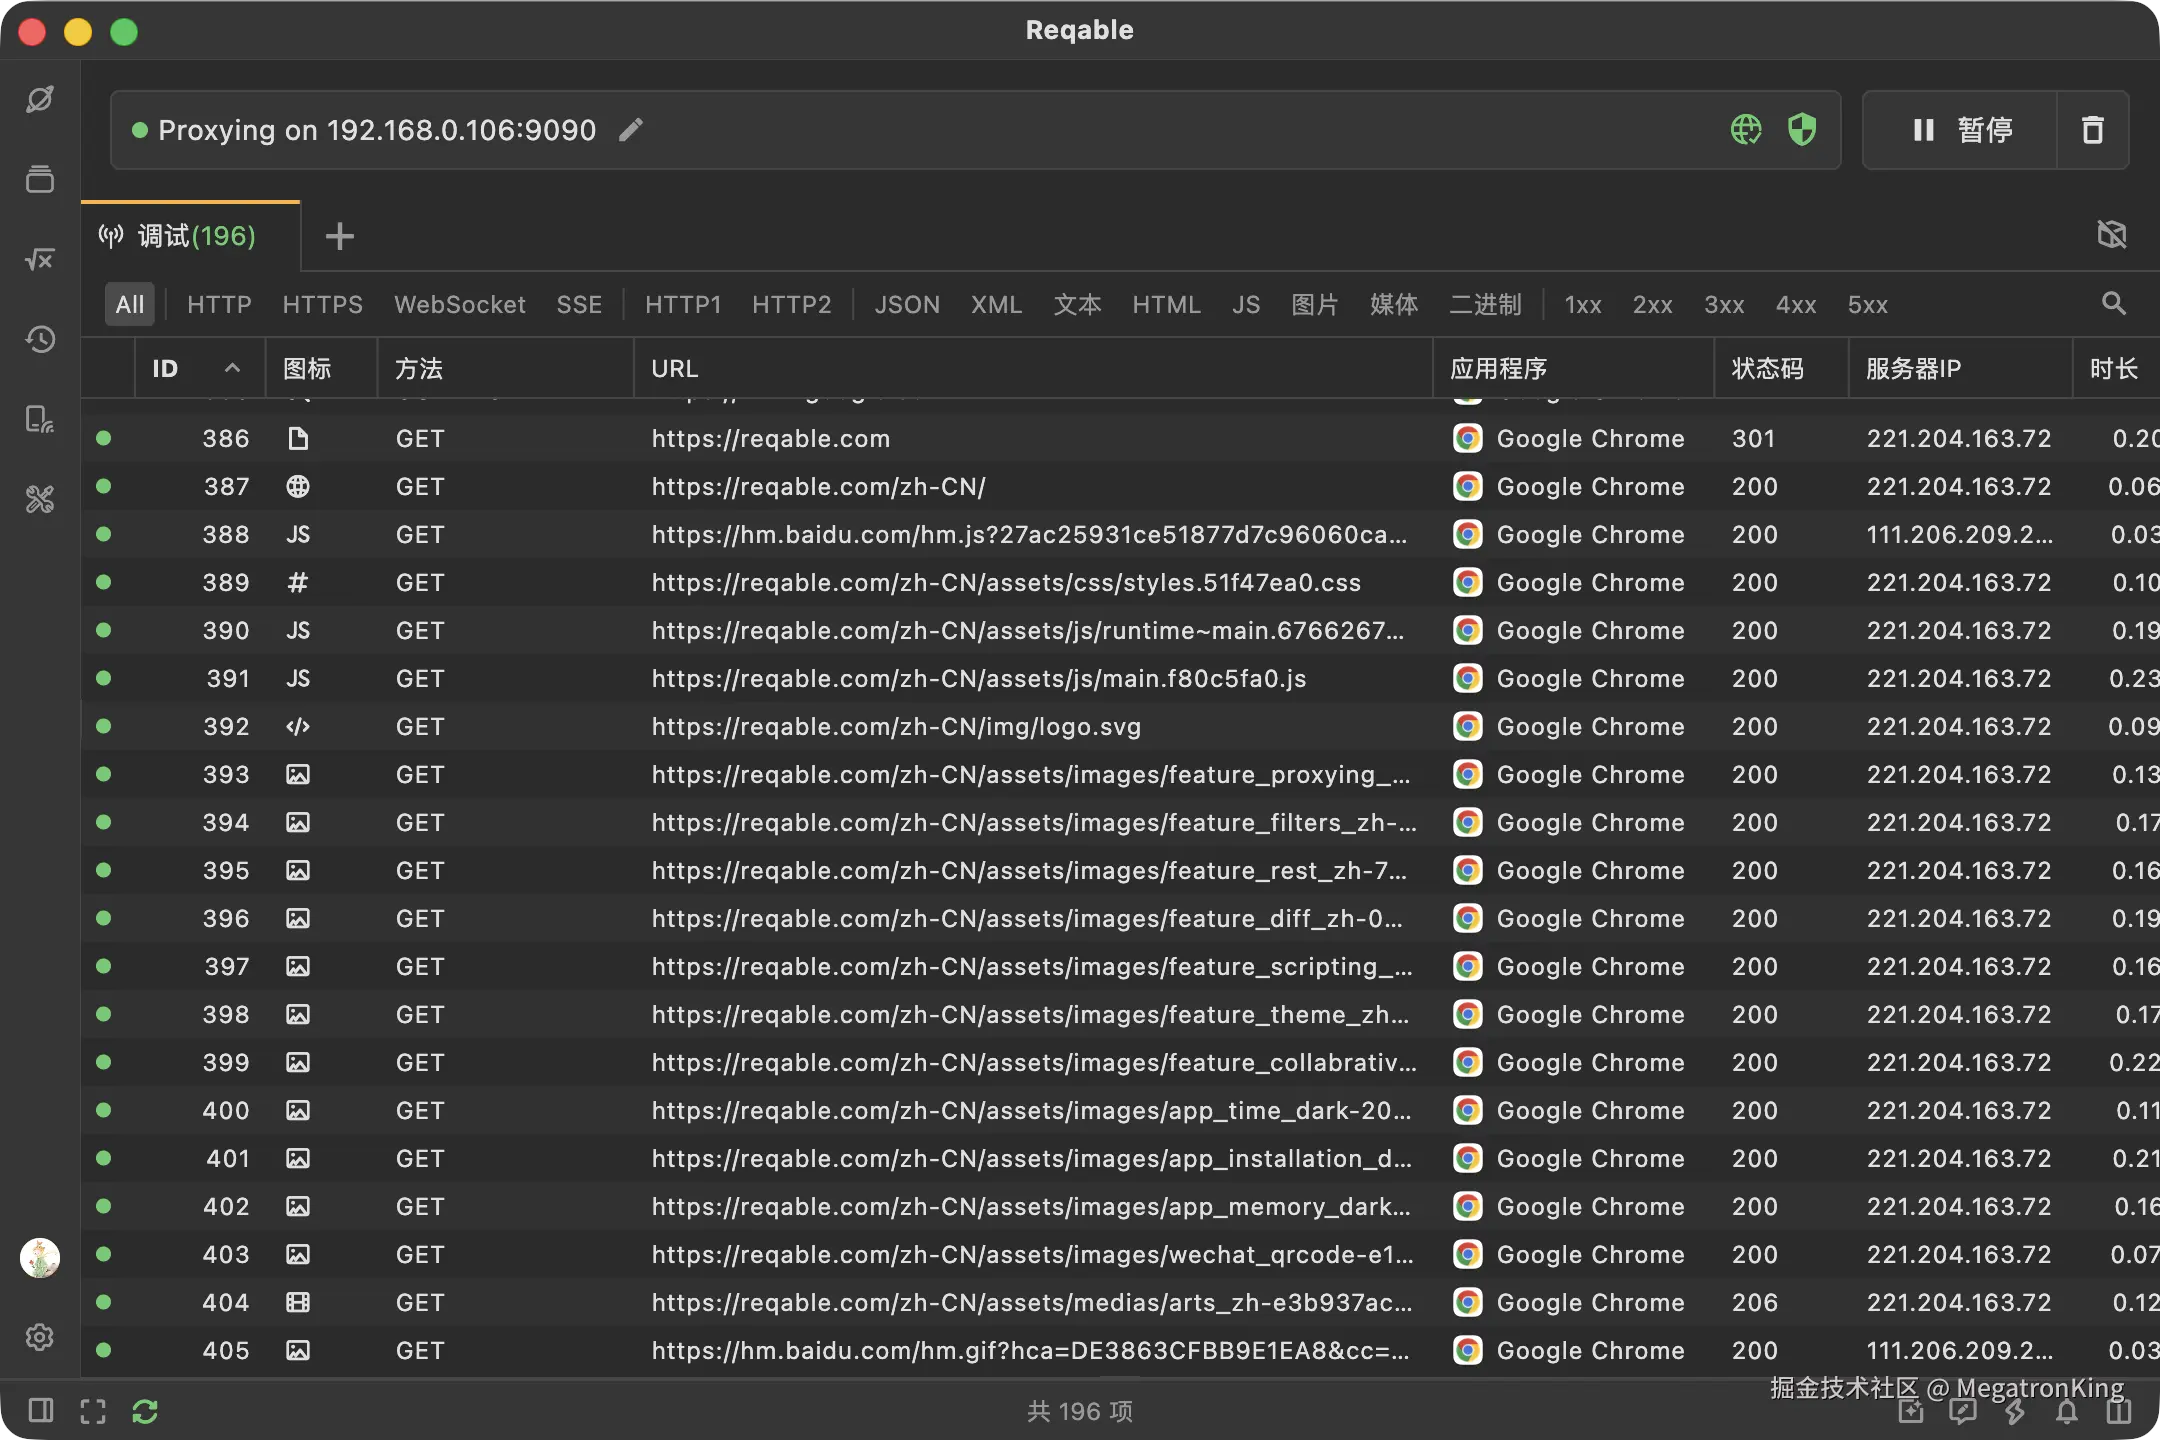The image size is (2160, 1440).
Task: Filter by WebSocket traffic
Action: [x=460, y=305]
